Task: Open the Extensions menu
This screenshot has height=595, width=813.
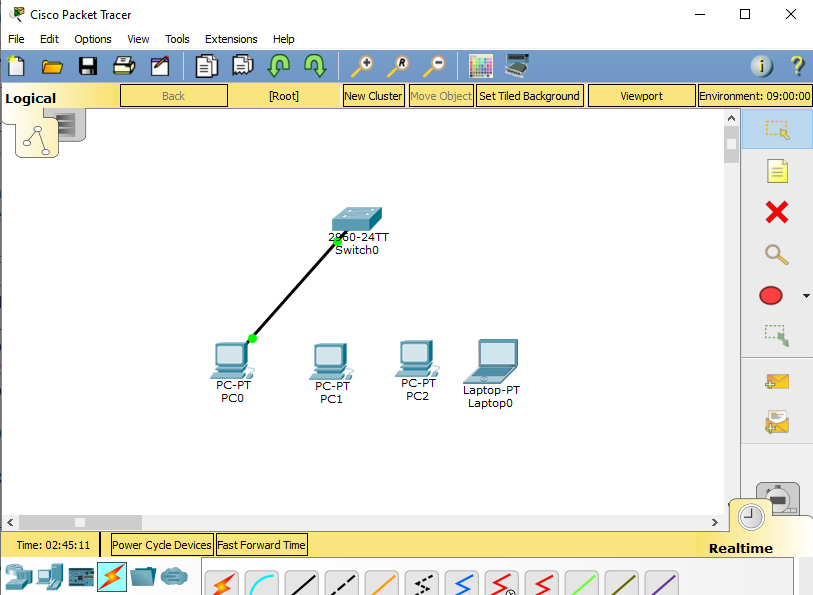Action: [231, 39]
